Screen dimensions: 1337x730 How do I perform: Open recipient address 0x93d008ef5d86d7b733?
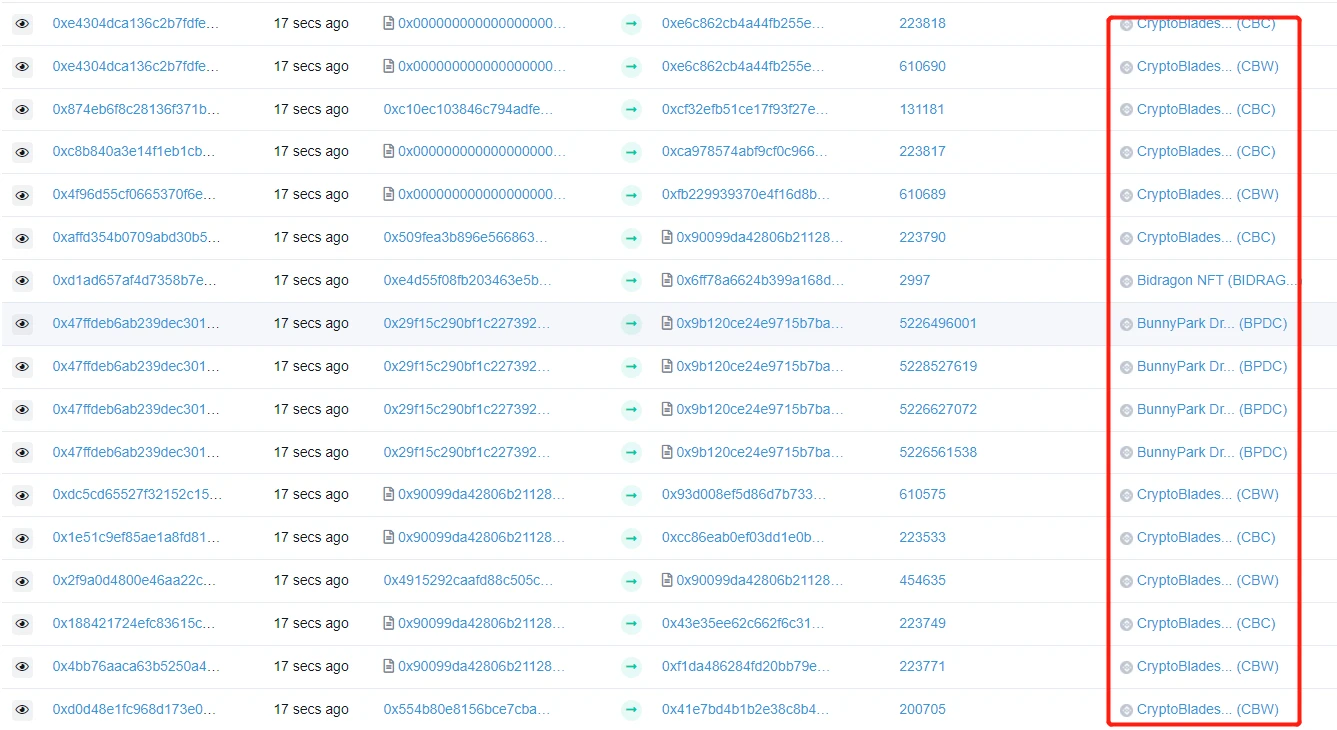(x=744, y=494)
